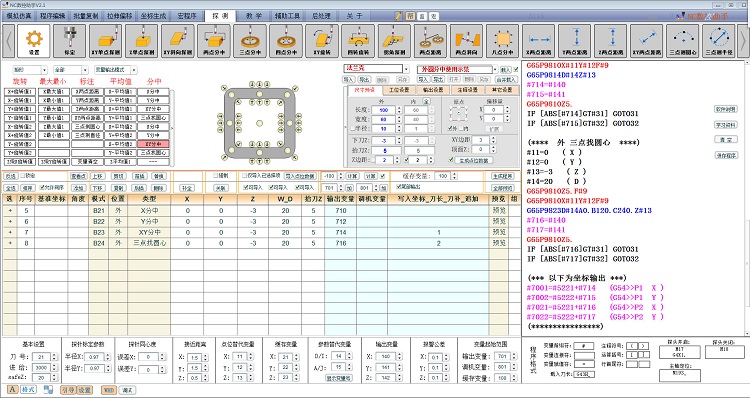Switch to the 批量复制 tab
Image resolution: width=750 pixels, height=398 pixels.
[86, 16]
